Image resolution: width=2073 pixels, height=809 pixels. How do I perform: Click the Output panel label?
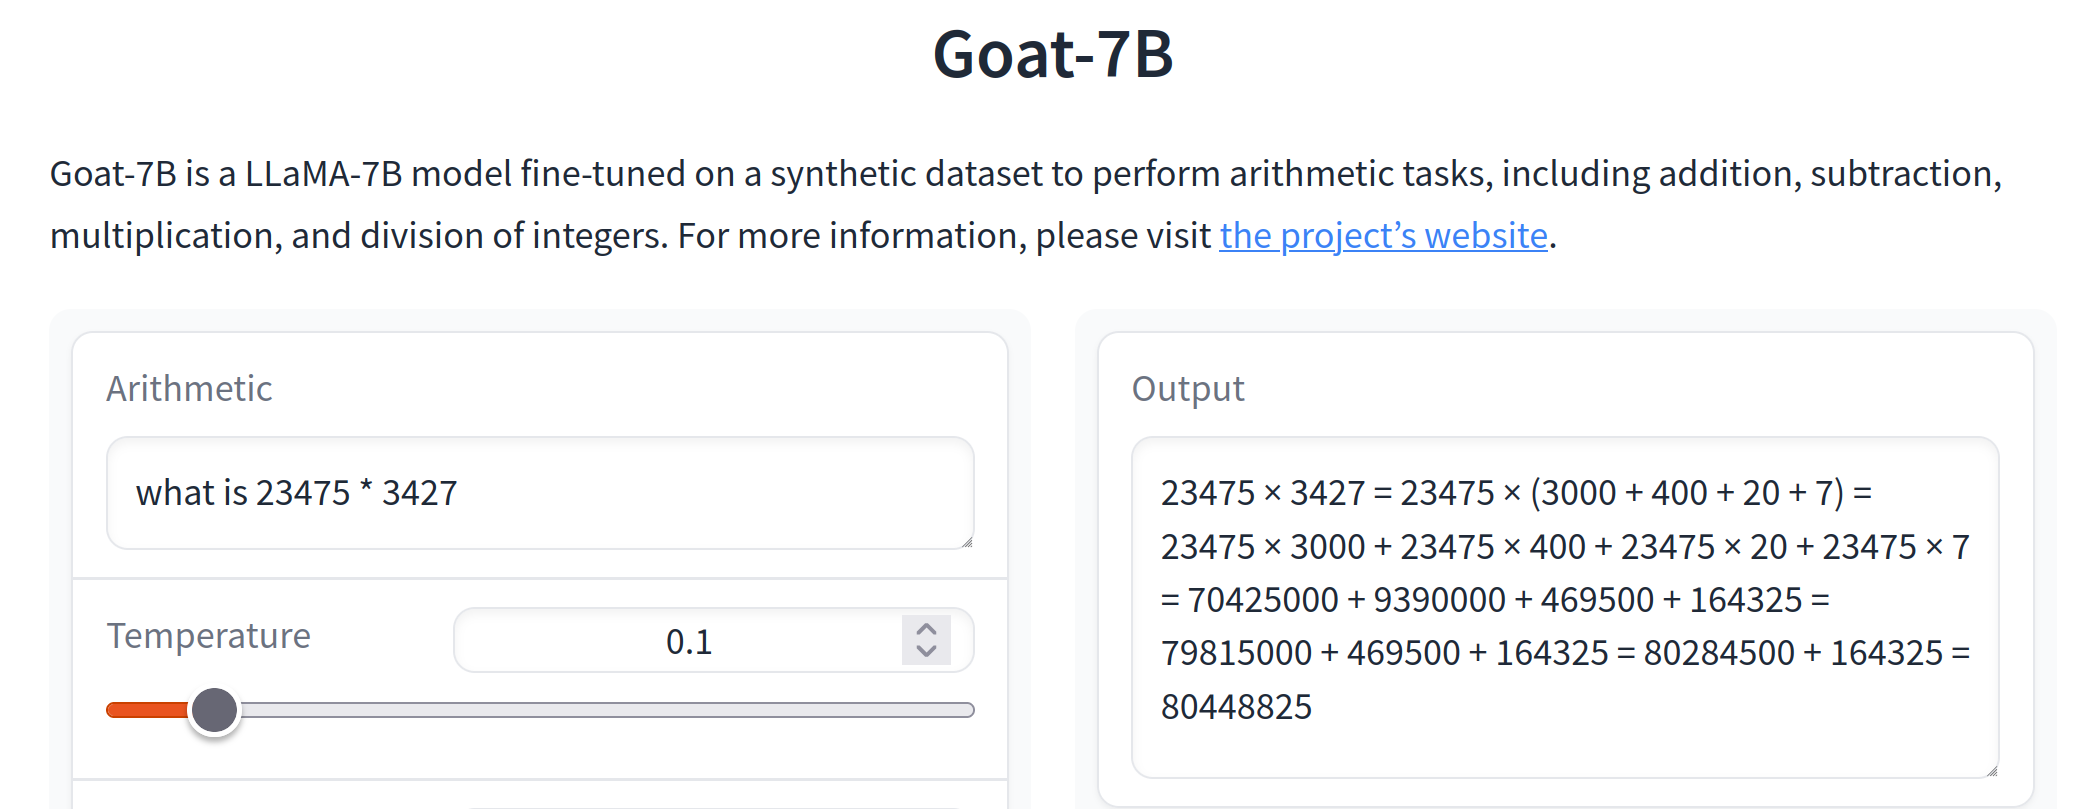(x=1188, y=388)
